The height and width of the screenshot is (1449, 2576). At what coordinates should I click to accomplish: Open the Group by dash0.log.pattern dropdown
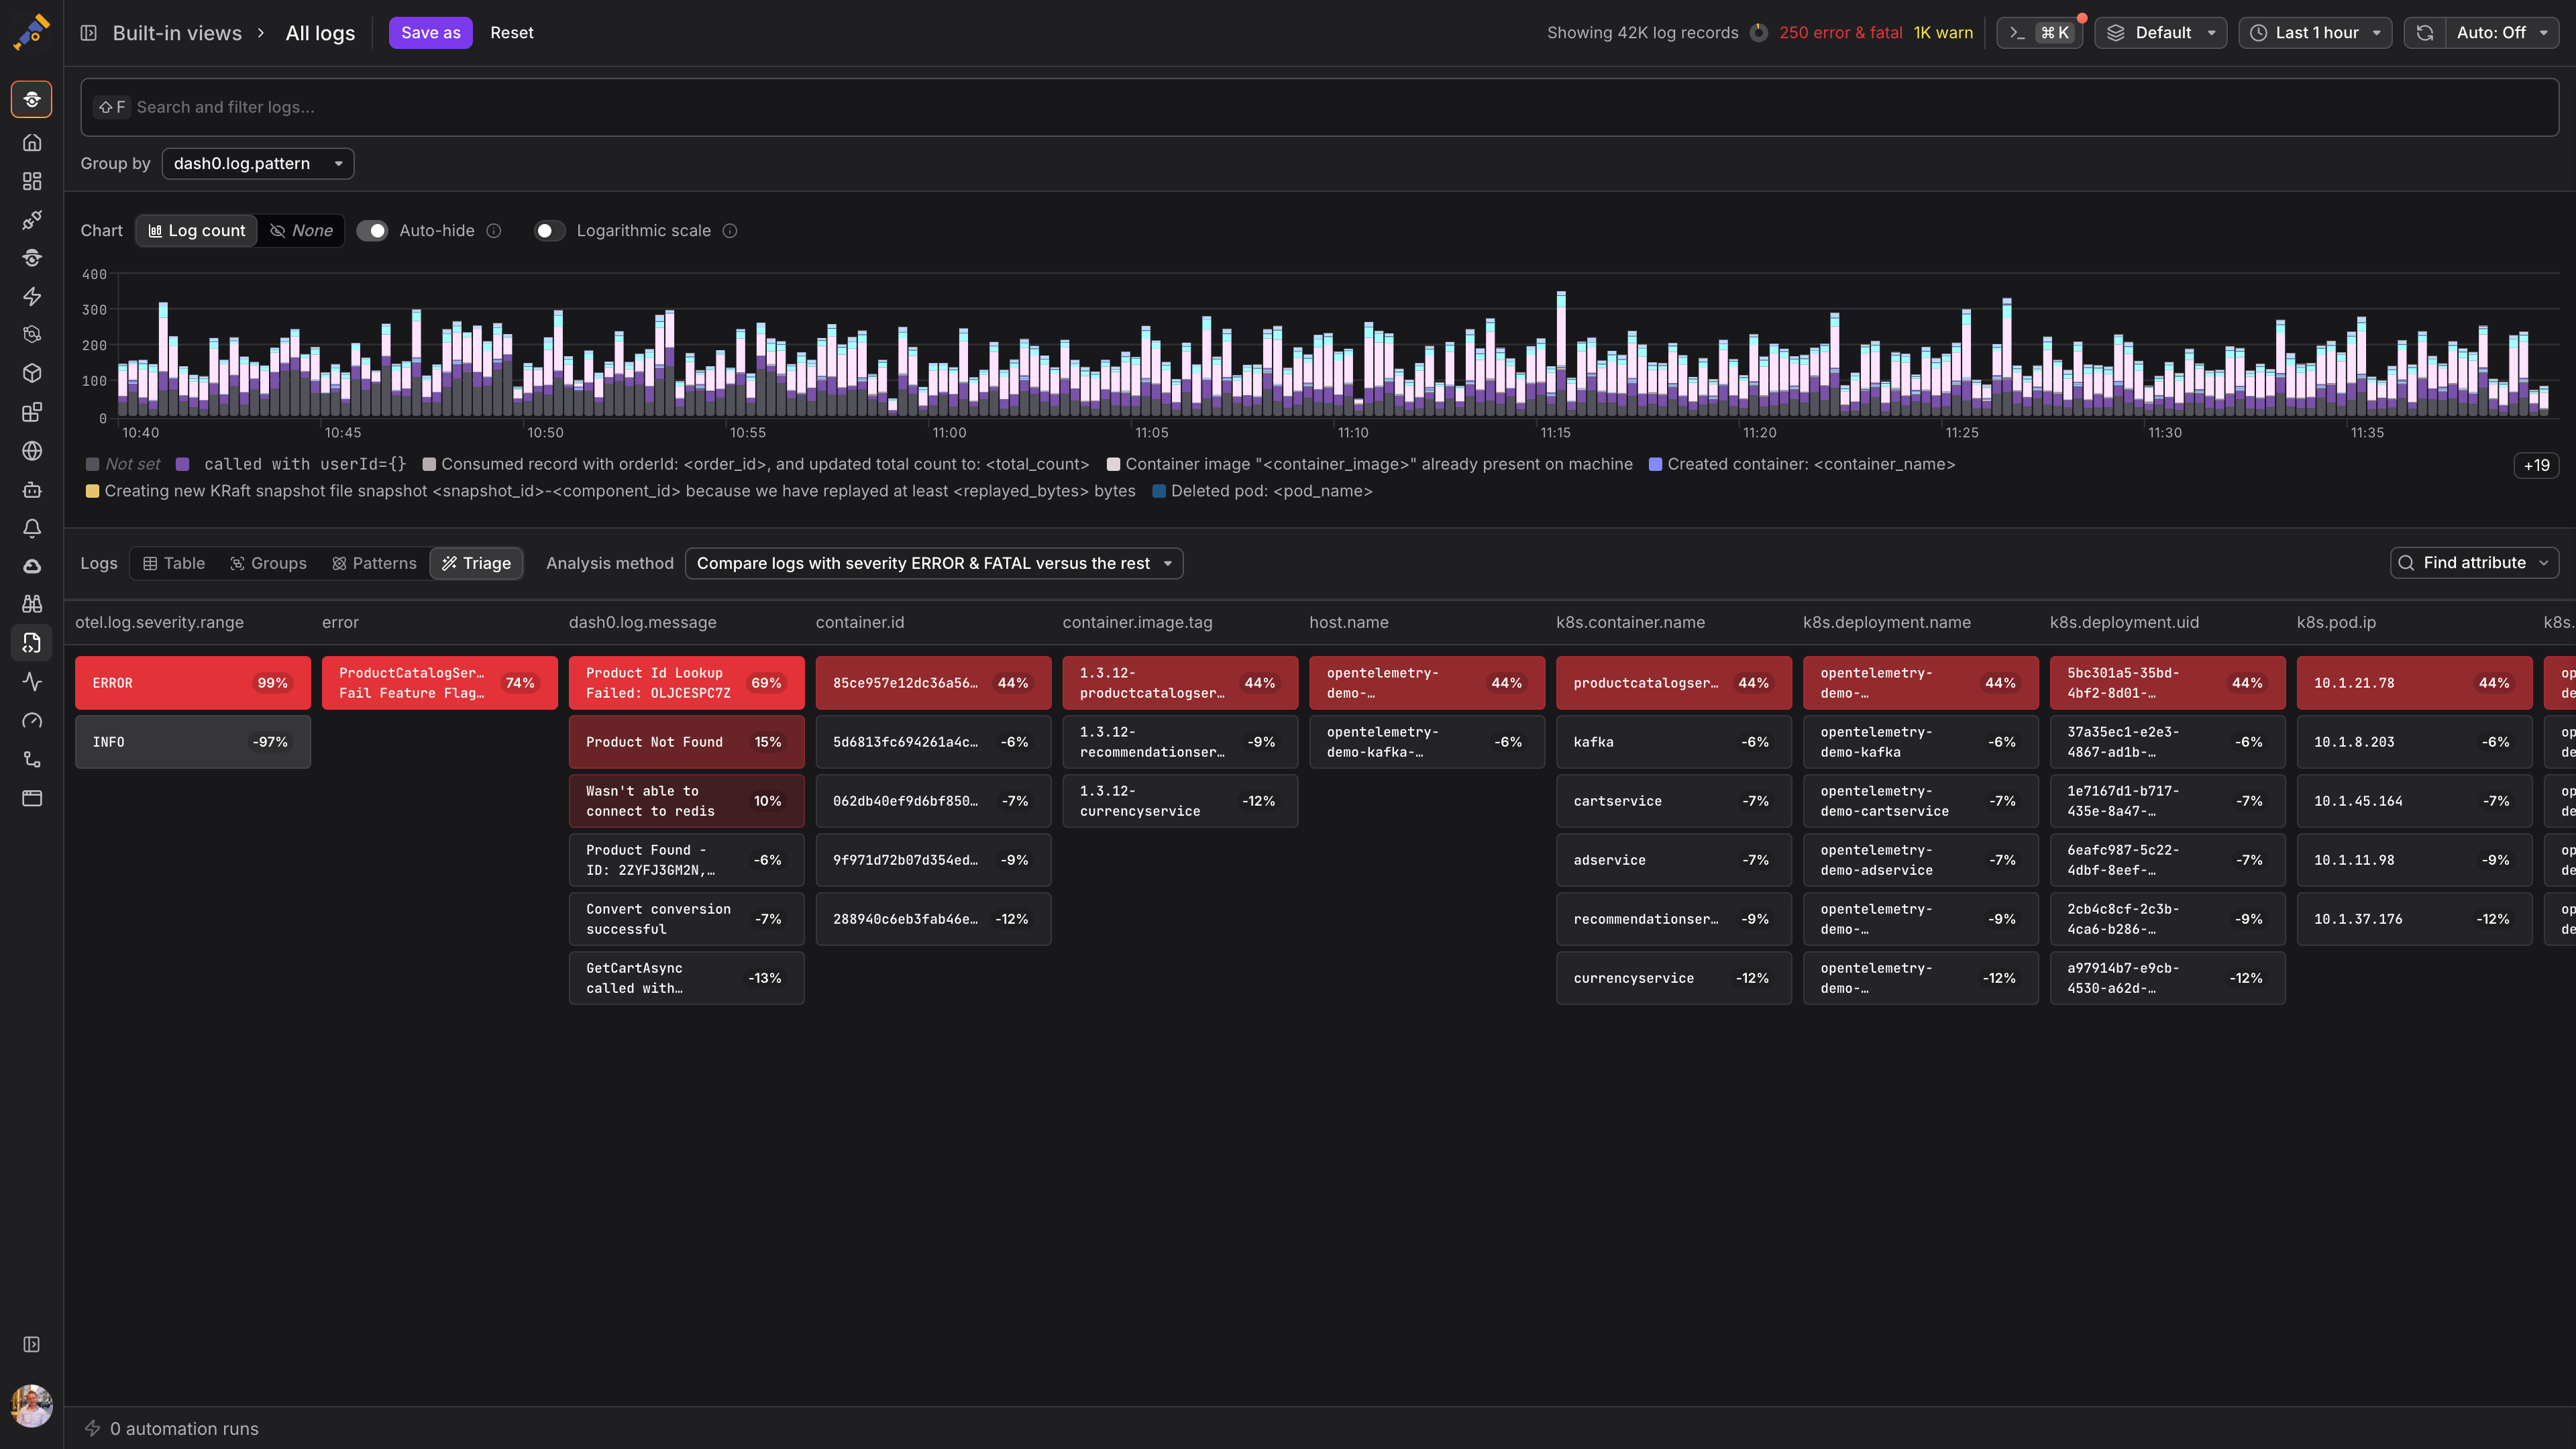(x=258, y=163)
